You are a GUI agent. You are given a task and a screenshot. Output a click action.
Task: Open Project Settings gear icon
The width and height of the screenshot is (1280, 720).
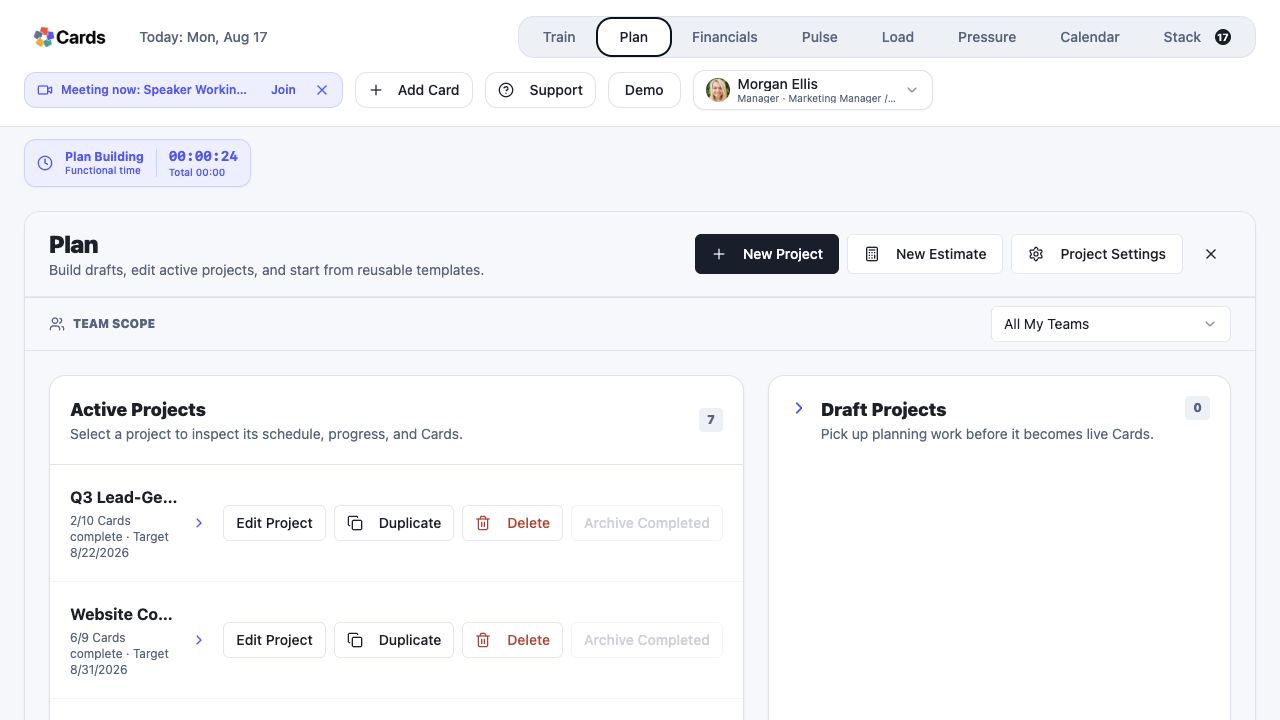[1097, 254]
